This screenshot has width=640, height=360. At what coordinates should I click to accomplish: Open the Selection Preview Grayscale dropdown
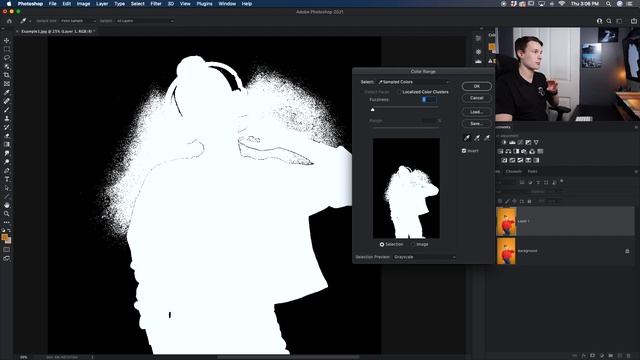coord(424,257)
